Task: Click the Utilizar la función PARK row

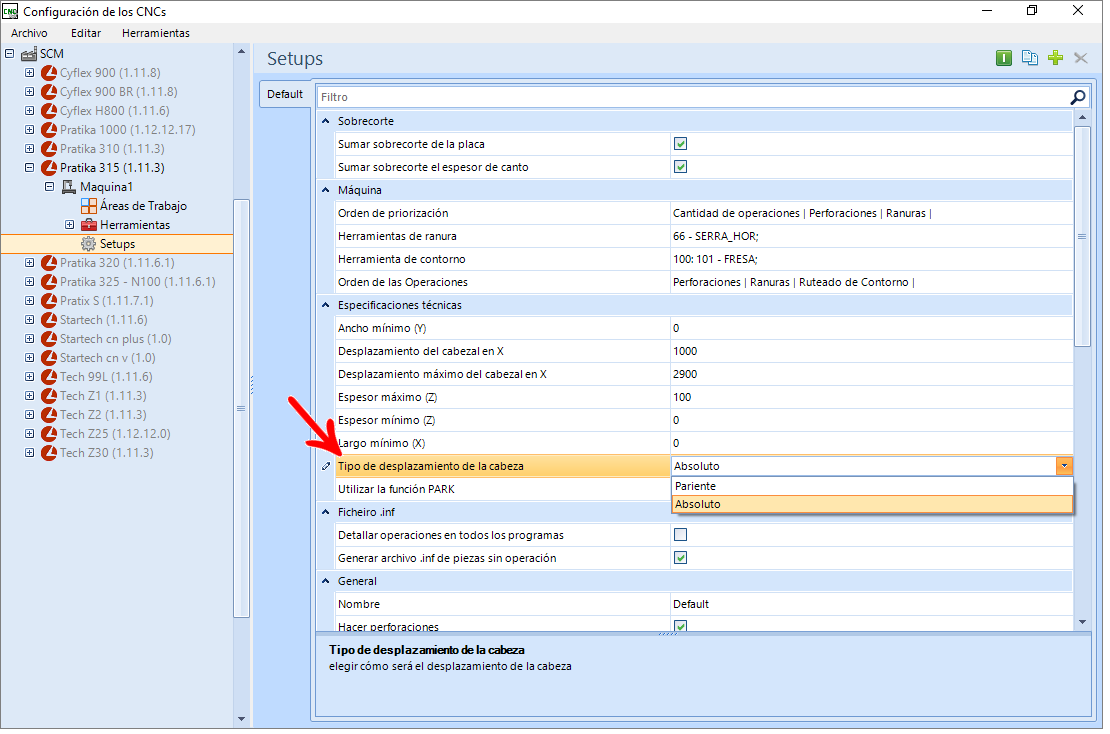Action: click(x=503, y=489)
